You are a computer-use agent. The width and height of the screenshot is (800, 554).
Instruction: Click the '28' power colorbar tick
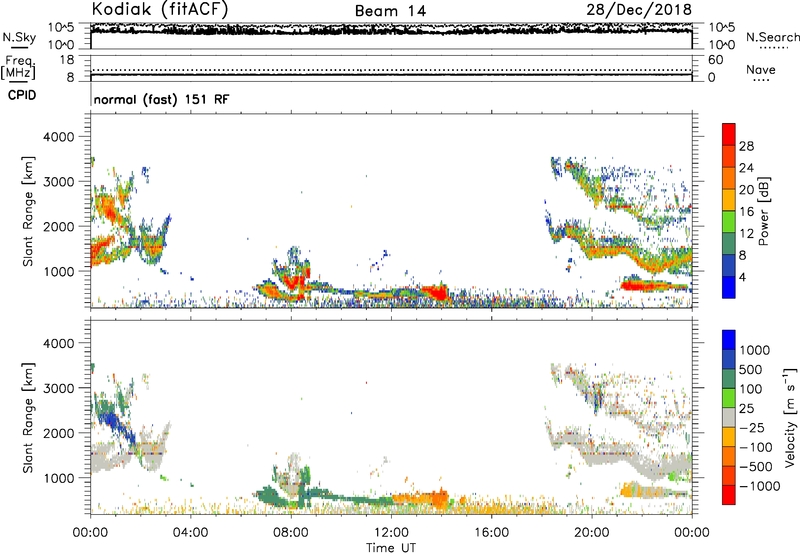tap(746, 146)
